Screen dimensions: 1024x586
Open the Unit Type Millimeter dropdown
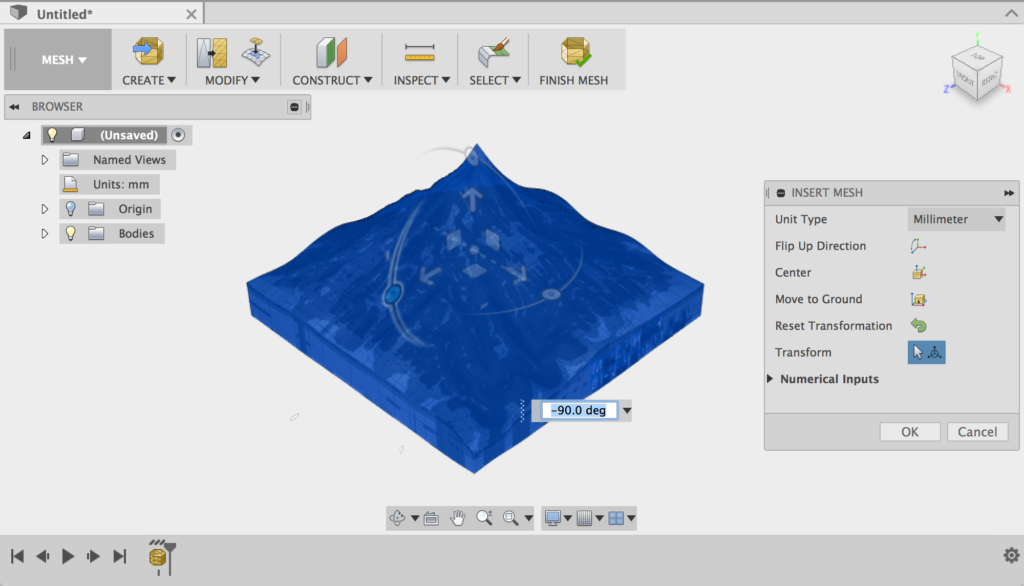tap(956, 219)
